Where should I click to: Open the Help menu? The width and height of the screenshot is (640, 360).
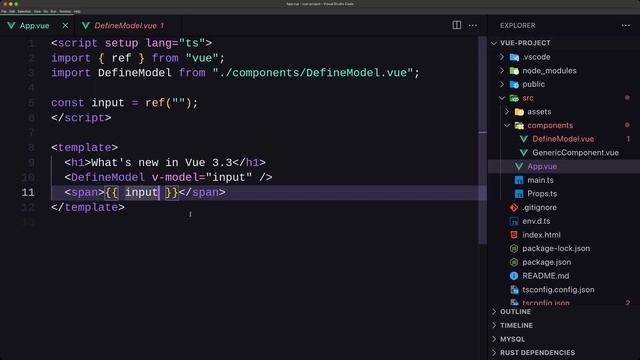click(x=77, y=11)
